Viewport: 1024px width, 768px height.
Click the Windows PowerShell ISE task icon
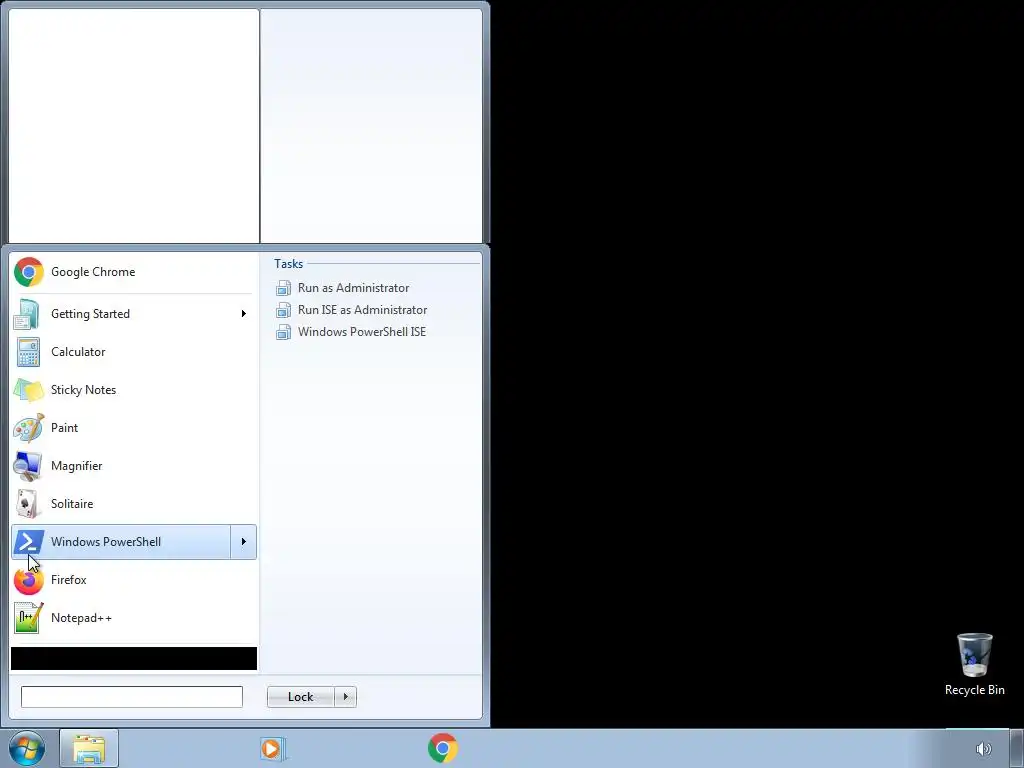(x=283, y=332)
